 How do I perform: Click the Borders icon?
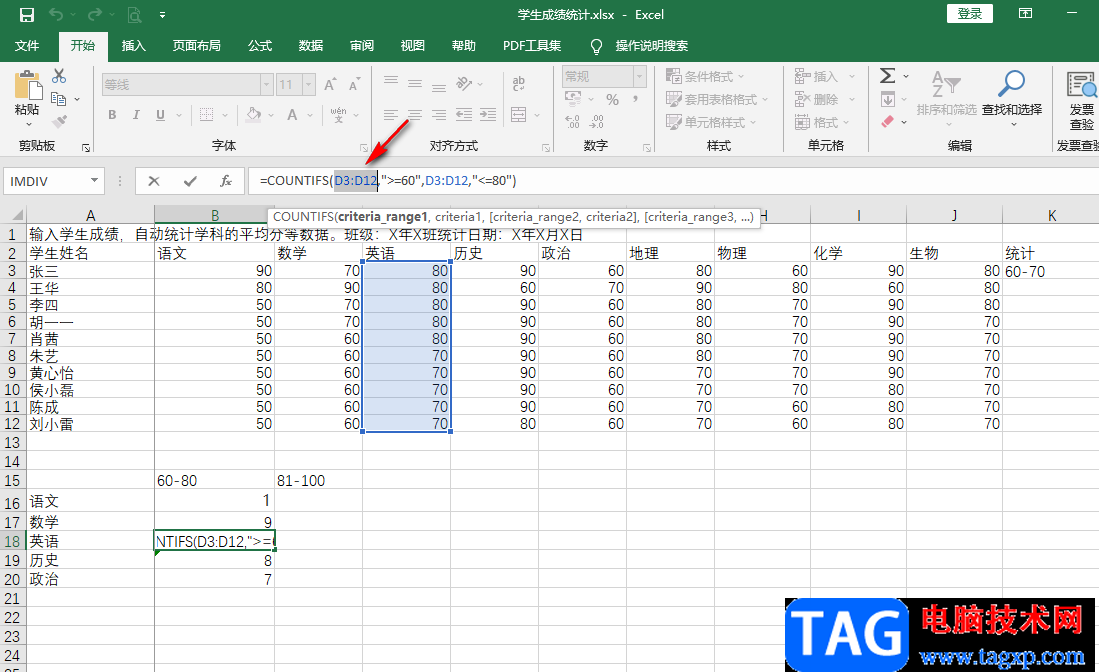point(207,115)
